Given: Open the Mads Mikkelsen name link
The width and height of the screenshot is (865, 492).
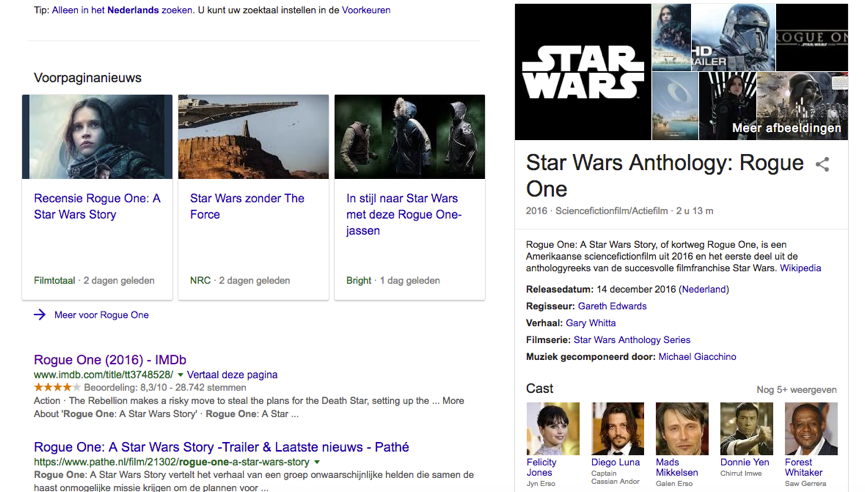Looking at the screenshot, I should (x=676, y=467).
